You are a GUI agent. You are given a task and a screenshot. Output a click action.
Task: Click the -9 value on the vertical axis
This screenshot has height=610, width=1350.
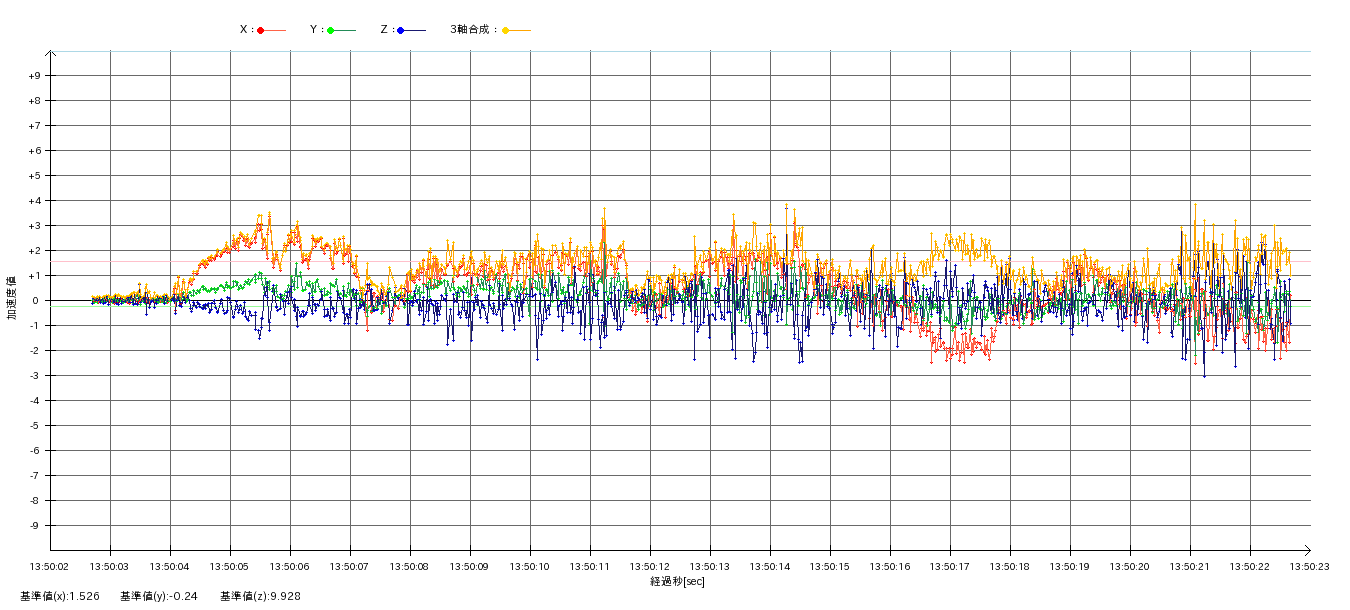(x=34, y=526)
